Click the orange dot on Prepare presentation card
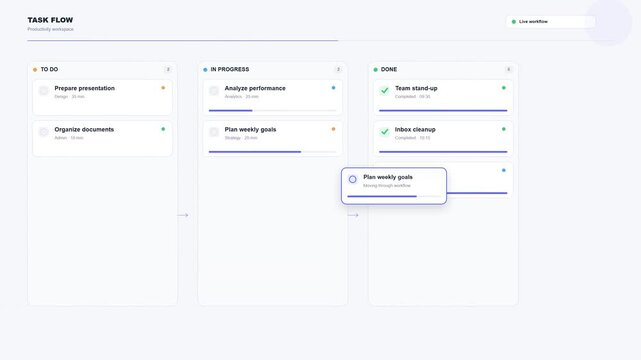Image resolution: width=641 pixels, height=360 pixels. 163,88
